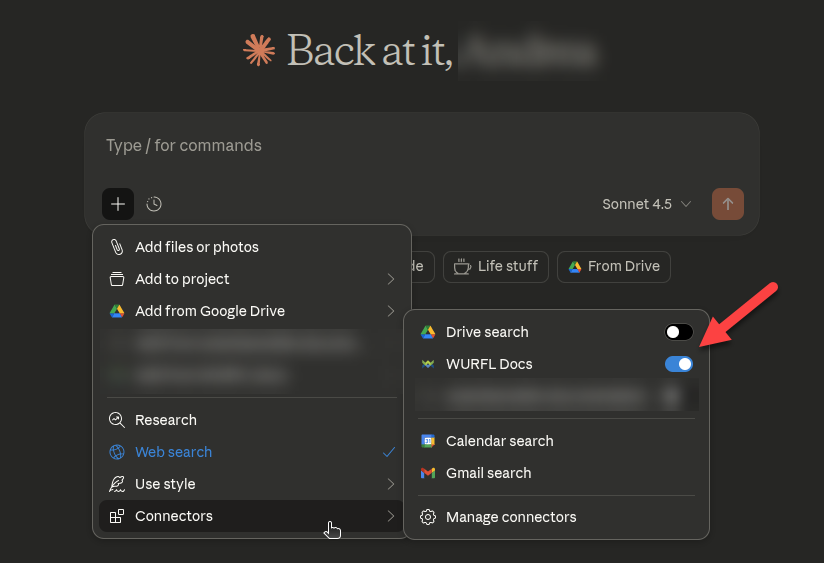Click the From Drive suggestion chip
The height and width of the screenshot is (563, 824).
point(614,267)
